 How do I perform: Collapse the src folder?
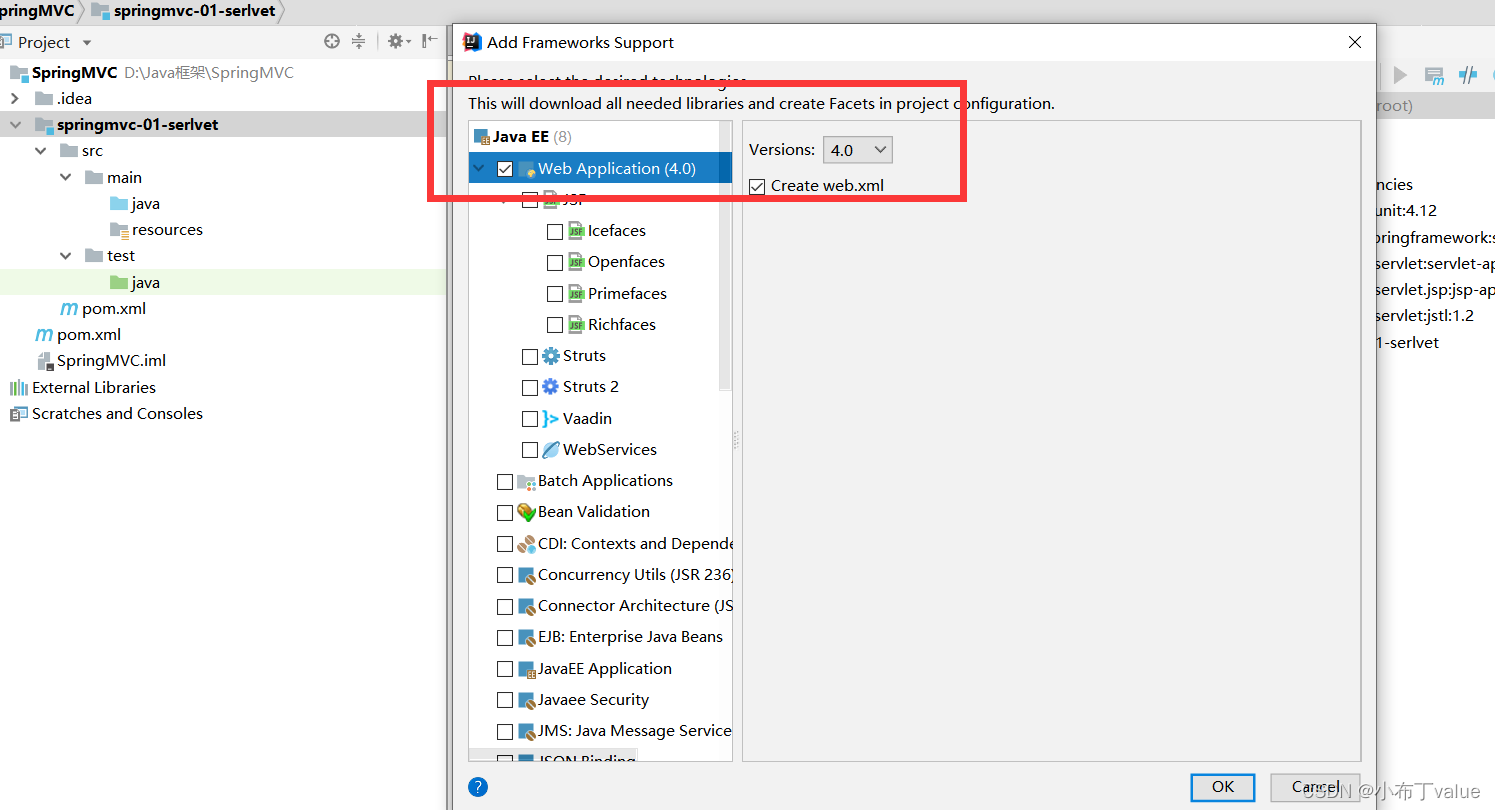(41, 151)
